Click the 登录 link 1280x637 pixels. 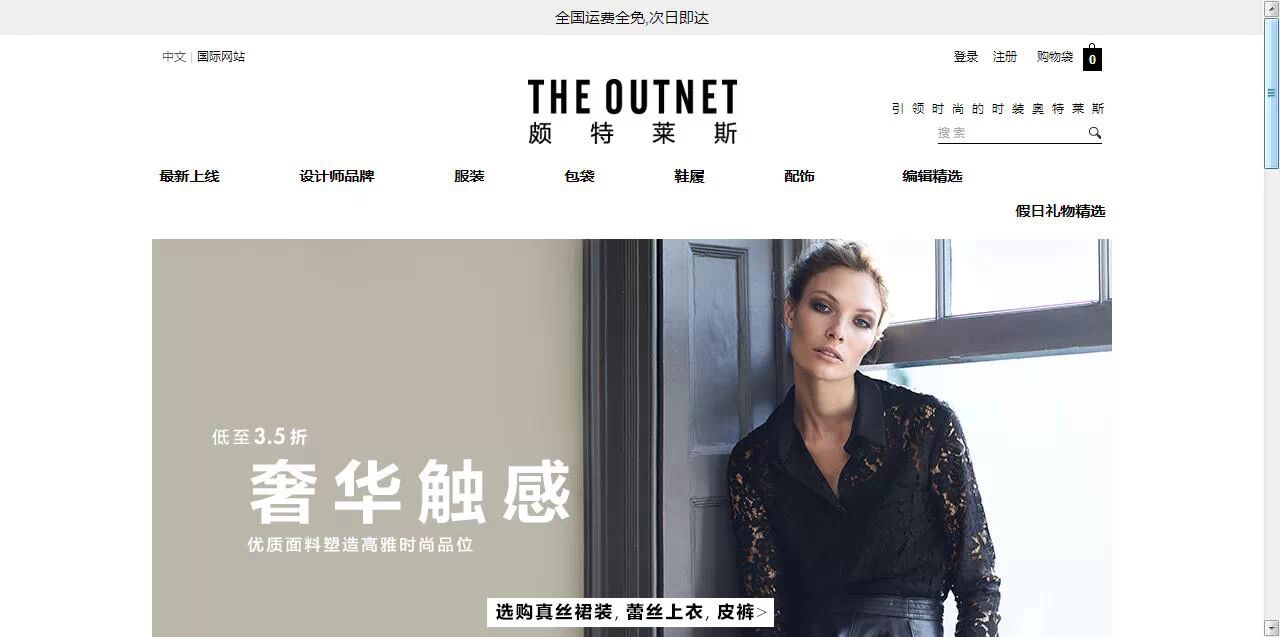pos(966,57)
